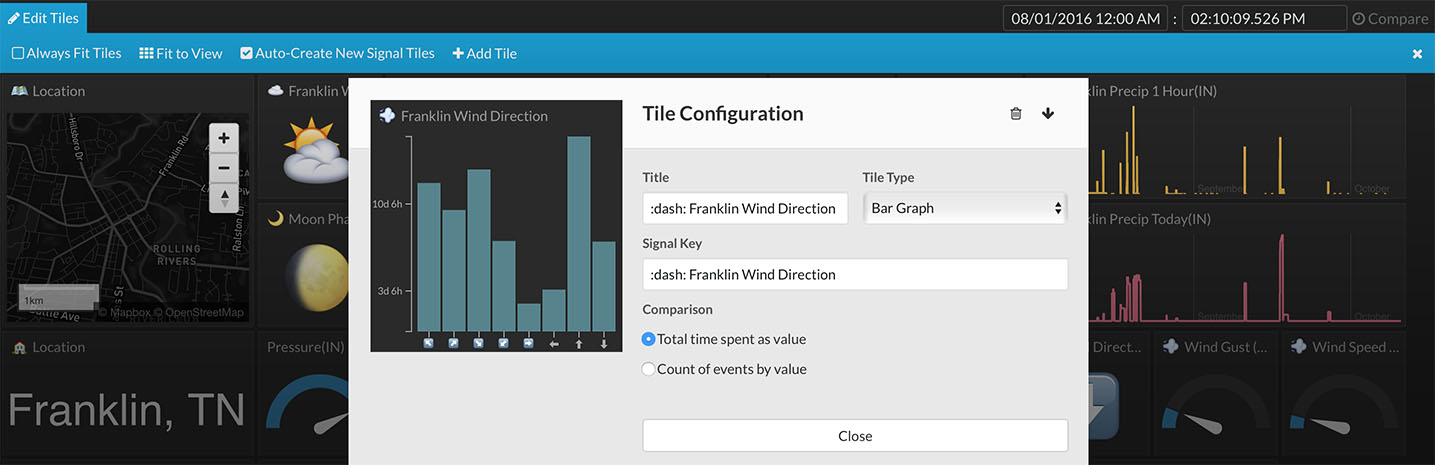Click the Edit Tiles tab
The image size is (1435, 465).
click(x=44, y=17)
